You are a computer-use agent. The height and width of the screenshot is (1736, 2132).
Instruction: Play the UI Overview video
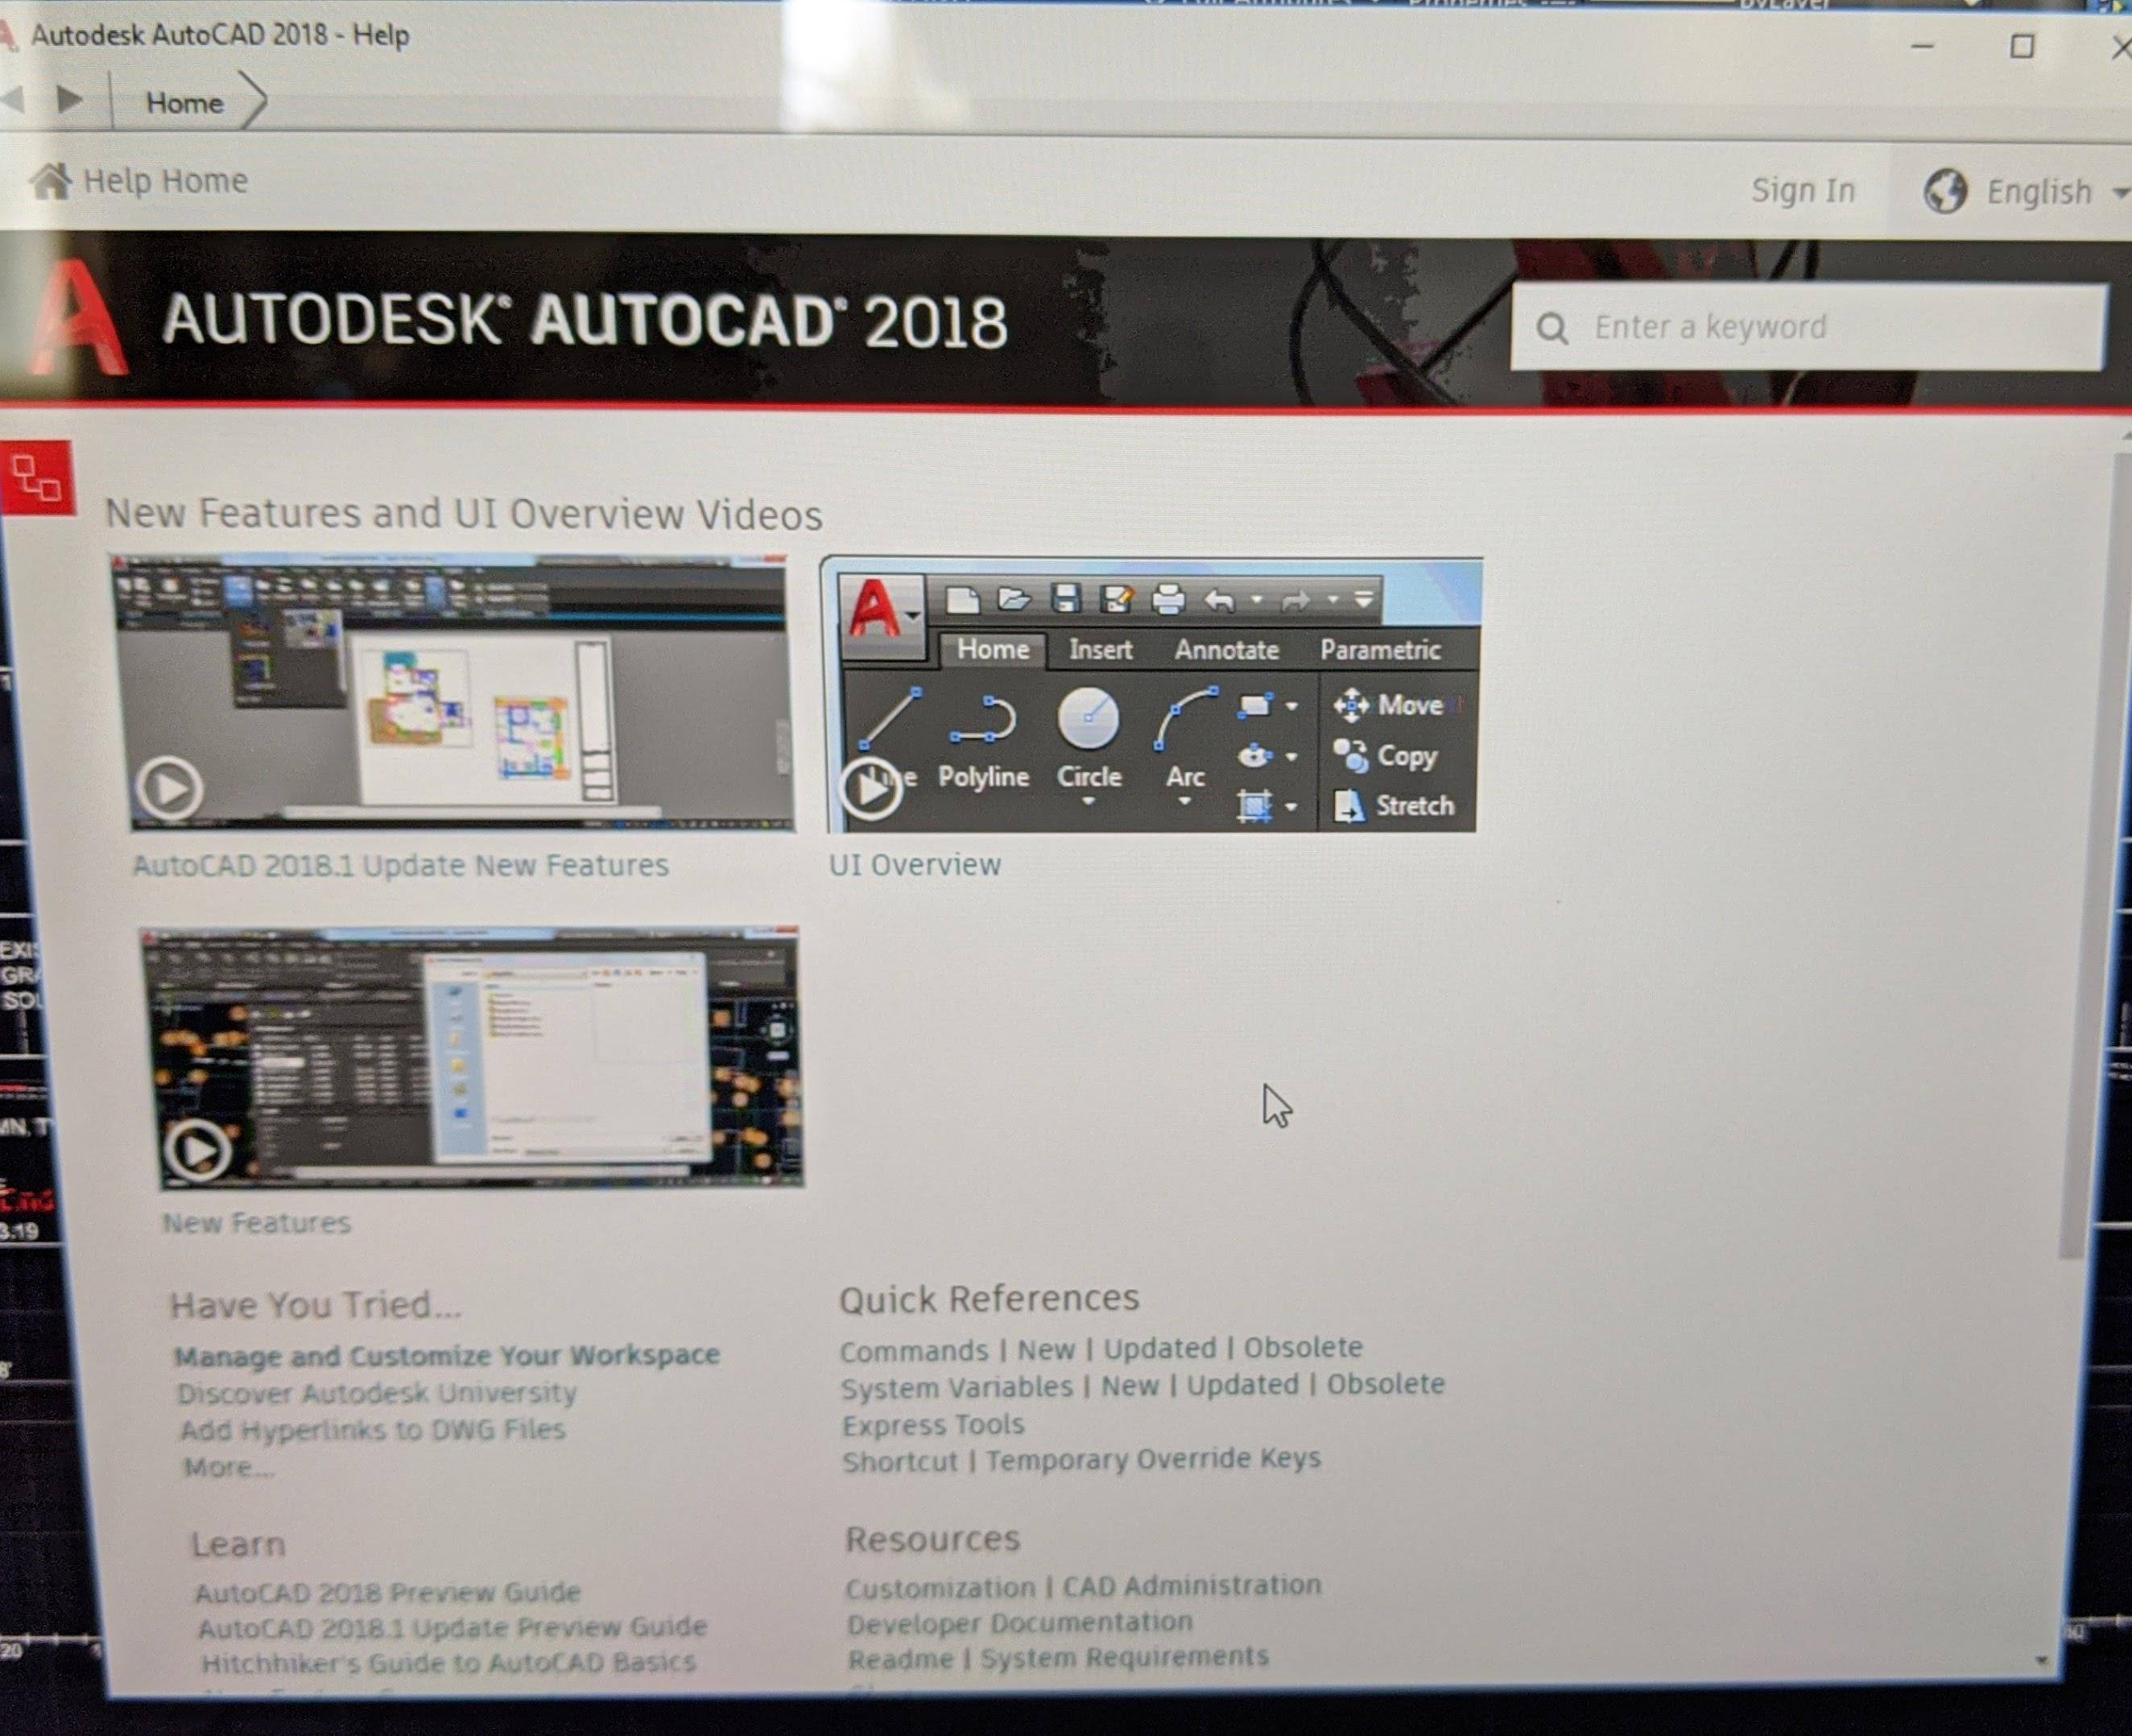[x=871, y=788]
